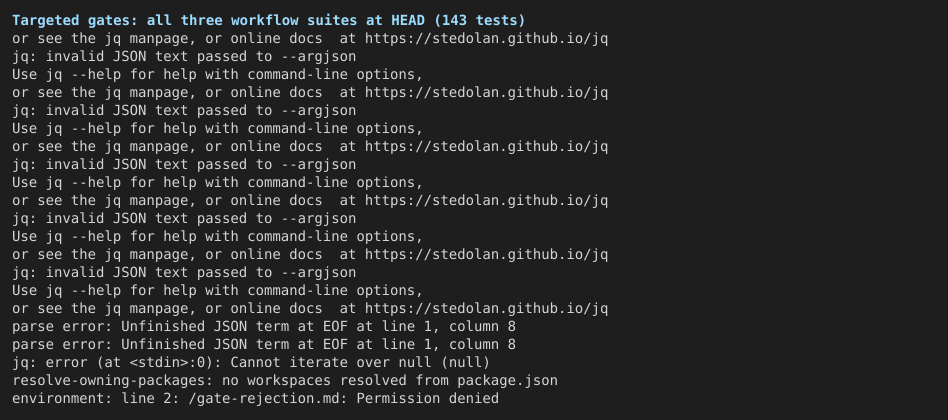Select the first 'invalid JSON text' error line

(184, 57)
